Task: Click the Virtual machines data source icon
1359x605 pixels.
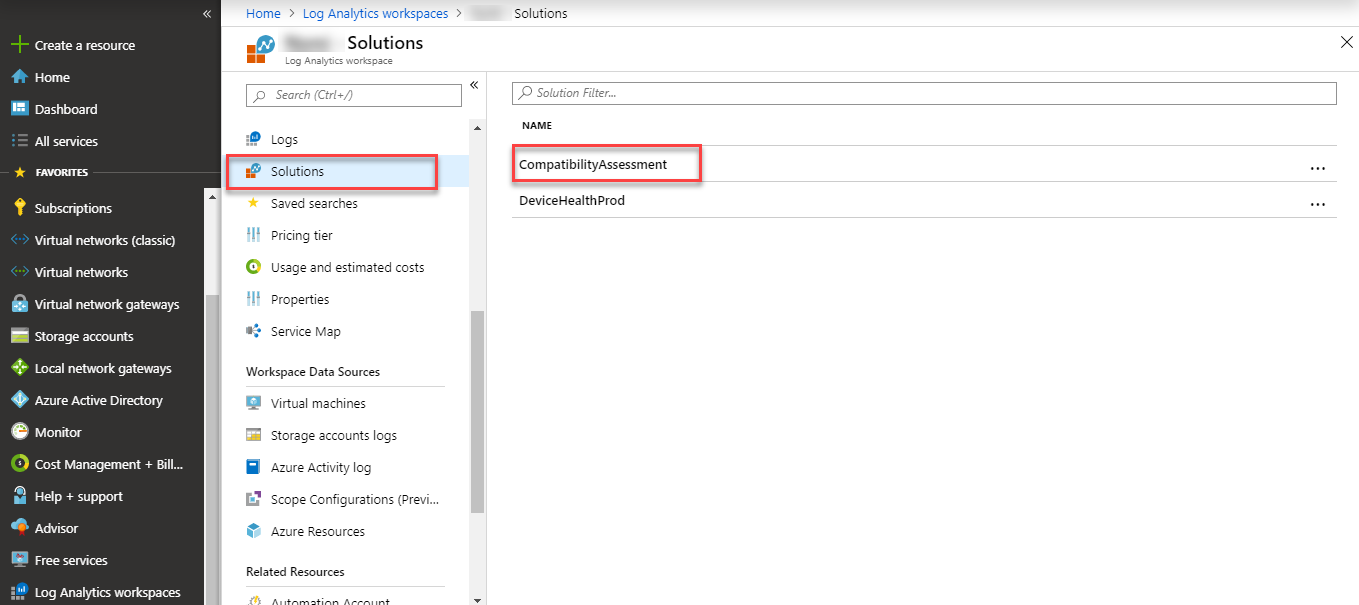Action: (x=253, y=403)
